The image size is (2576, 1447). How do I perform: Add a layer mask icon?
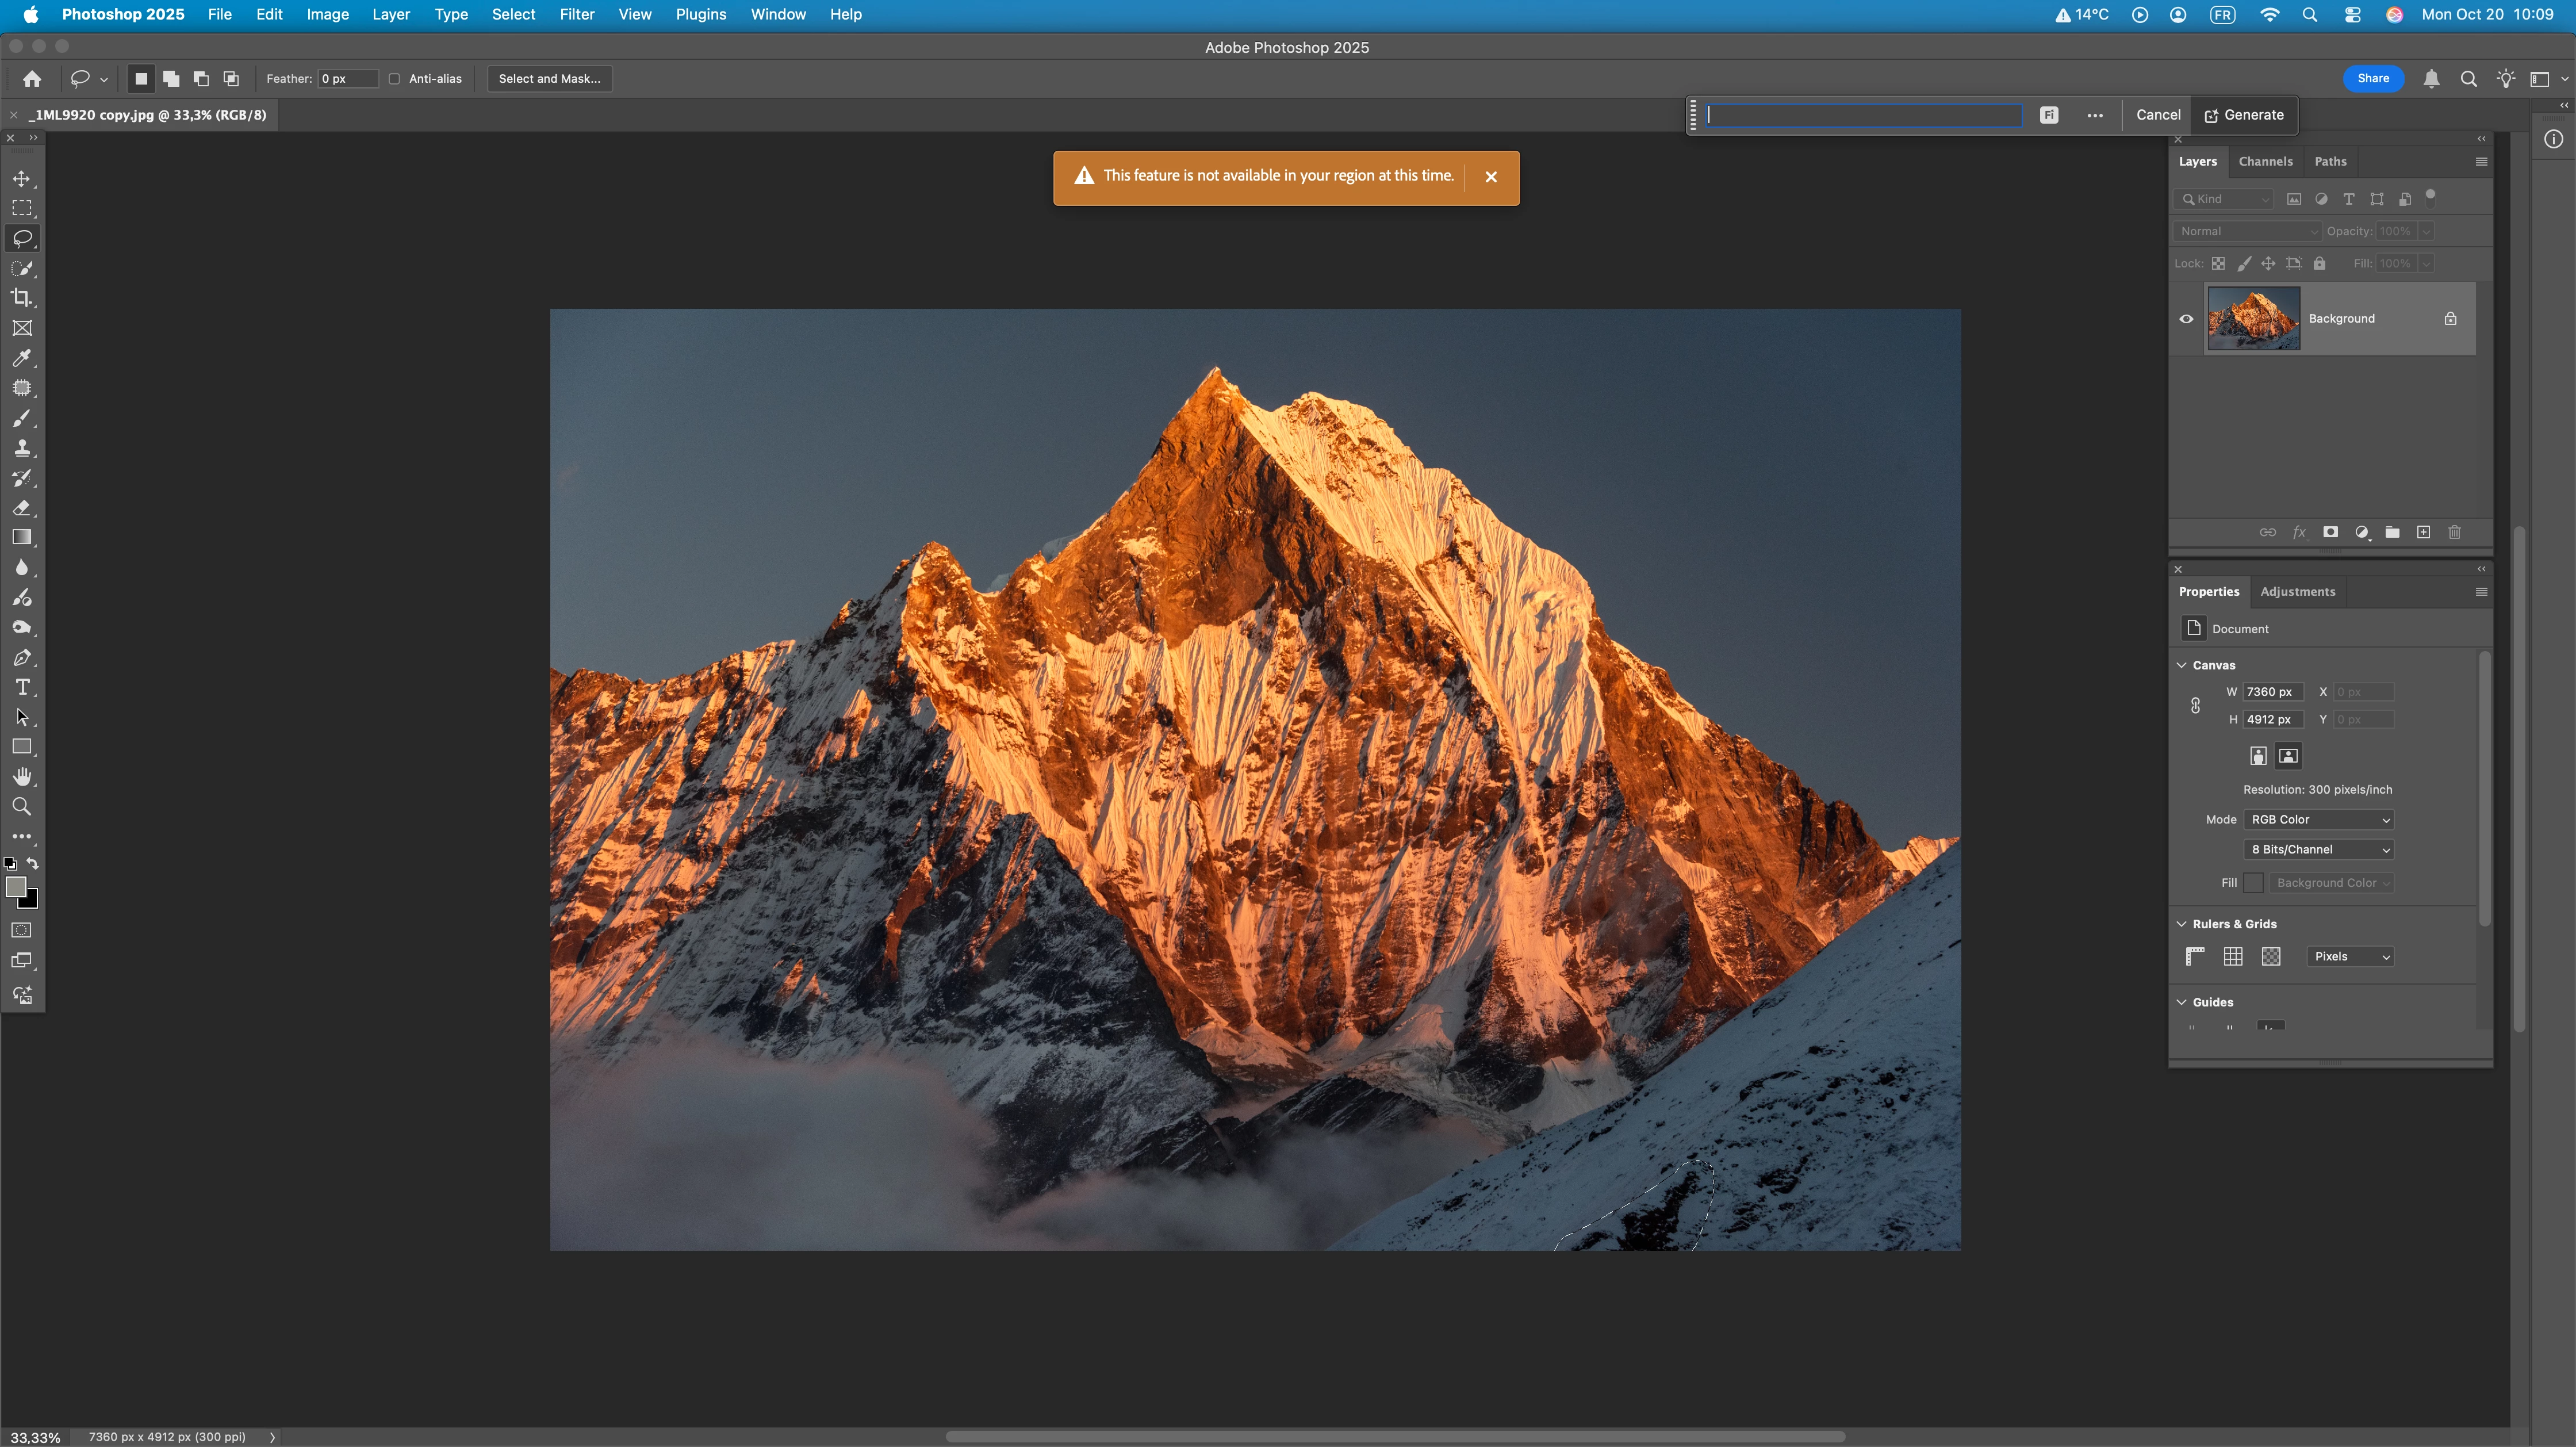pos(2330,533)
